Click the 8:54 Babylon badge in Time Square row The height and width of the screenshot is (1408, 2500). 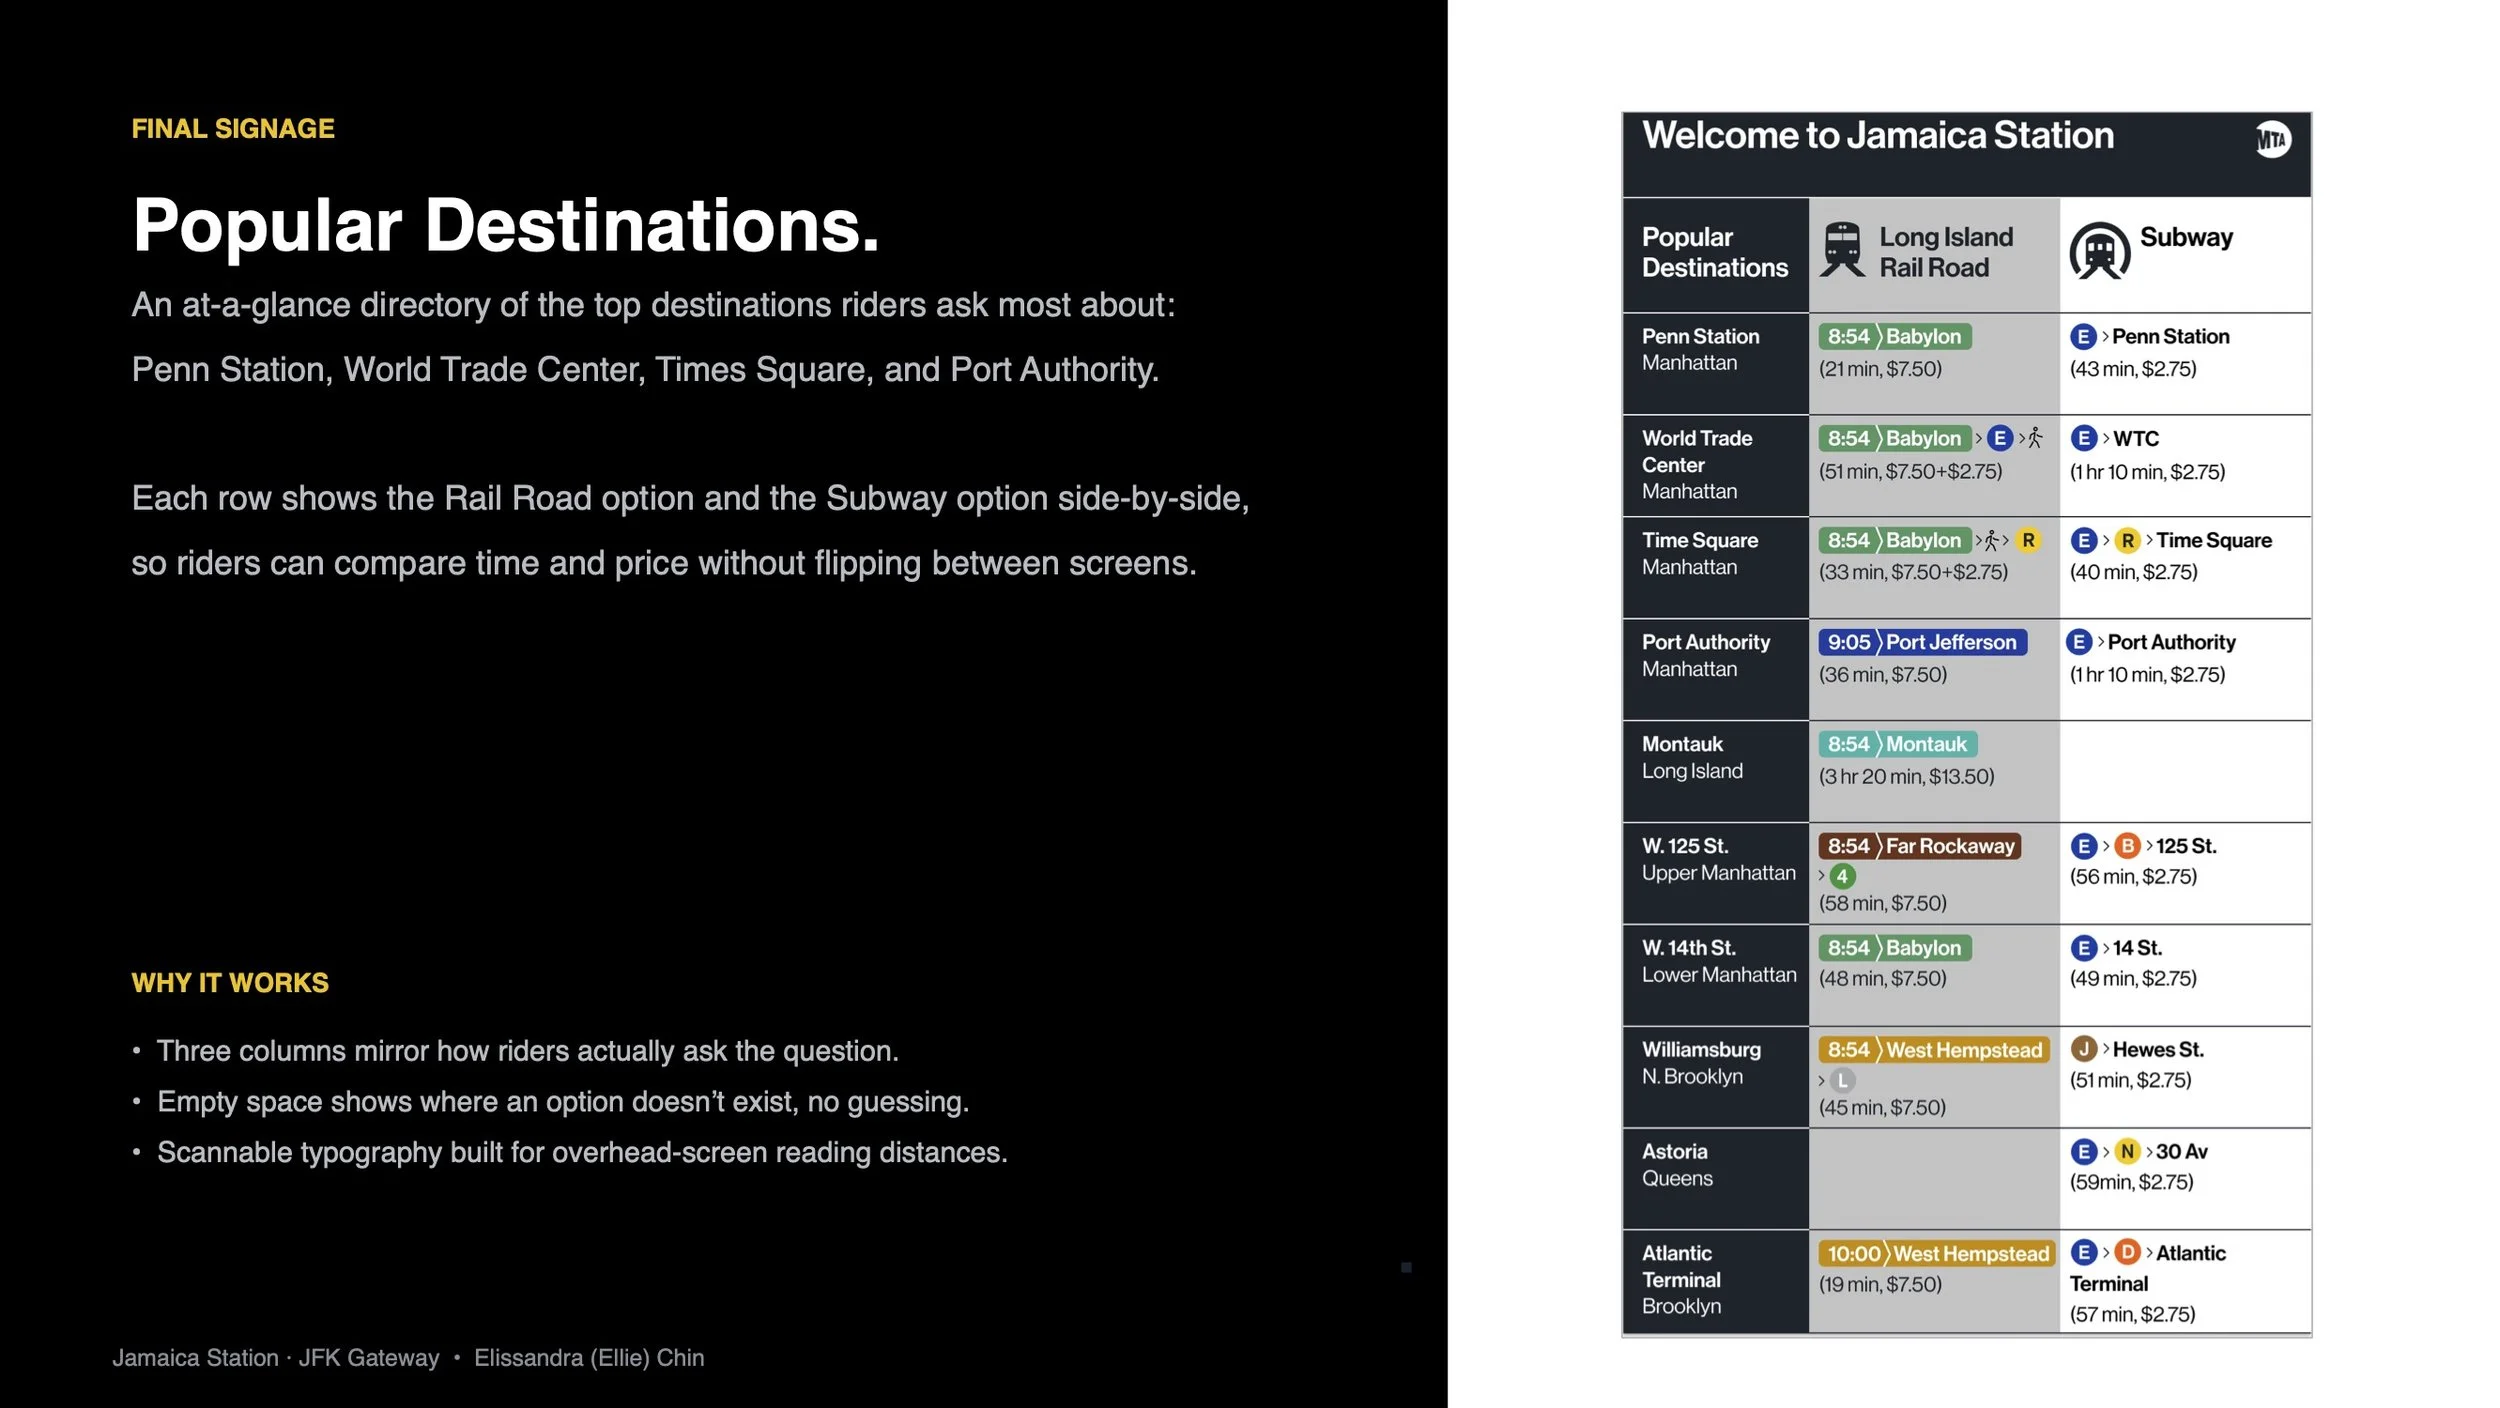pyautogui.click(x=1894, y=541)
